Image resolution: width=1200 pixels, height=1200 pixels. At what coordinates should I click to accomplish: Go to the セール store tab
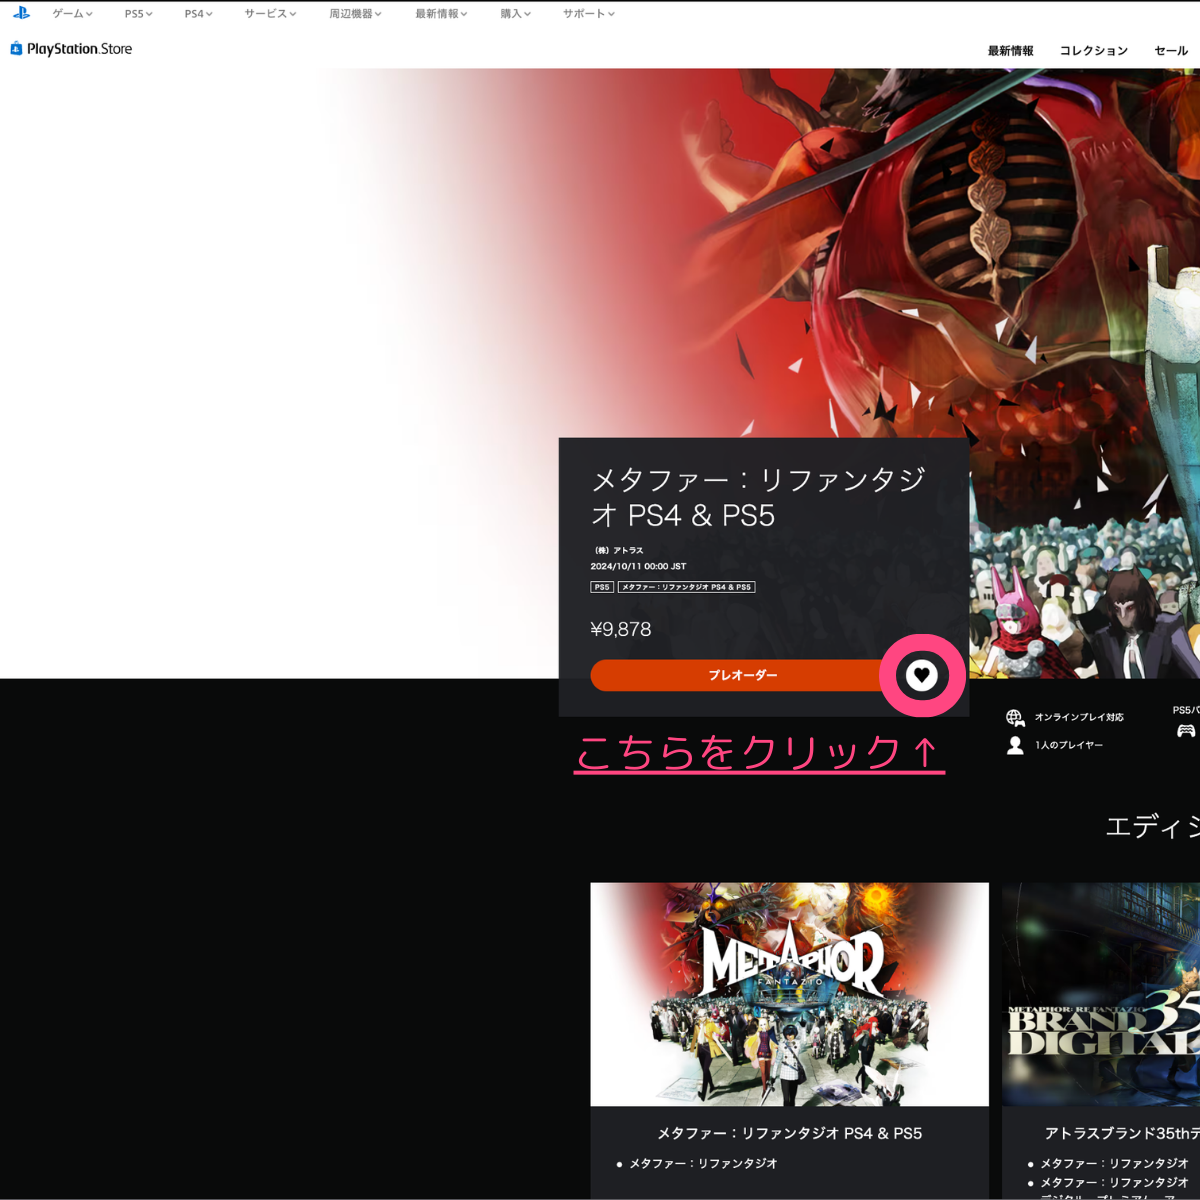(x=1171, y=50)
